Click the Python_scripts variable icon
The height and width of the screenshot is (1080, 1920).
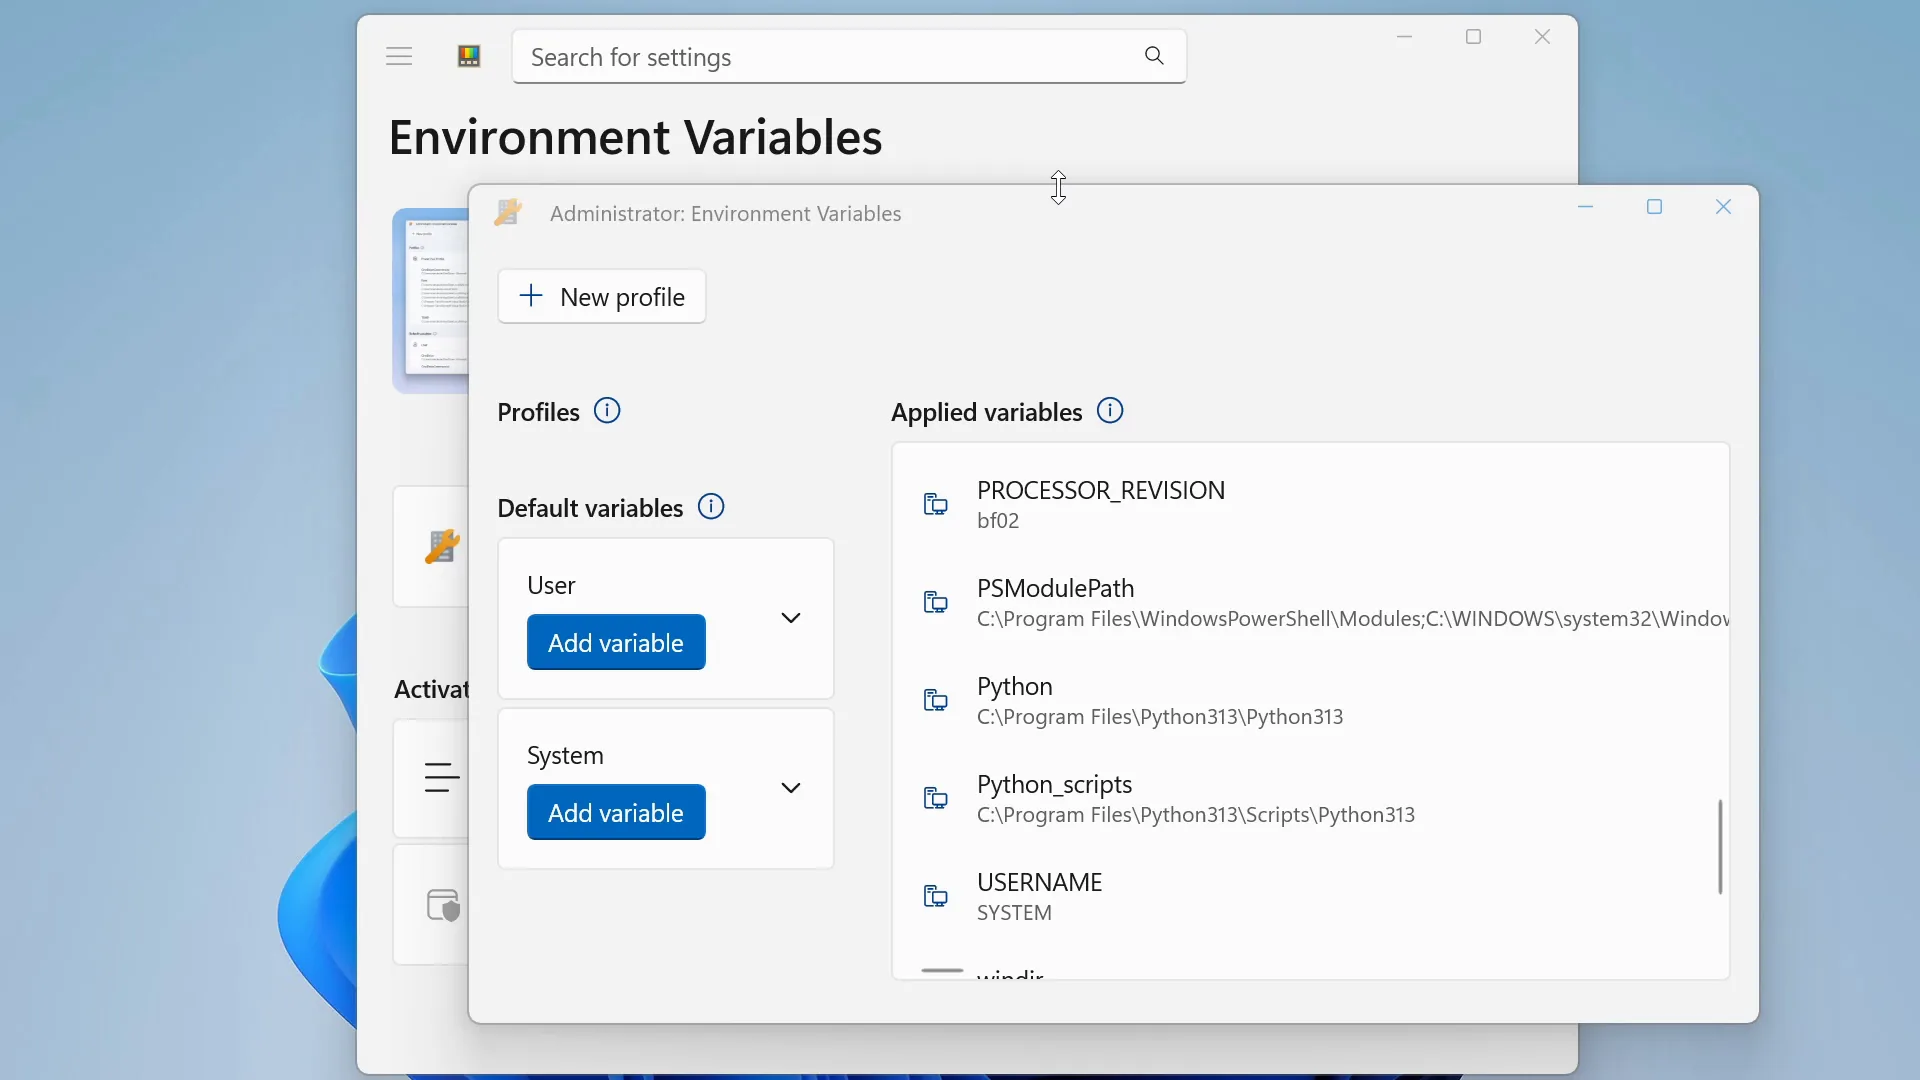click(x=935, y=798)
